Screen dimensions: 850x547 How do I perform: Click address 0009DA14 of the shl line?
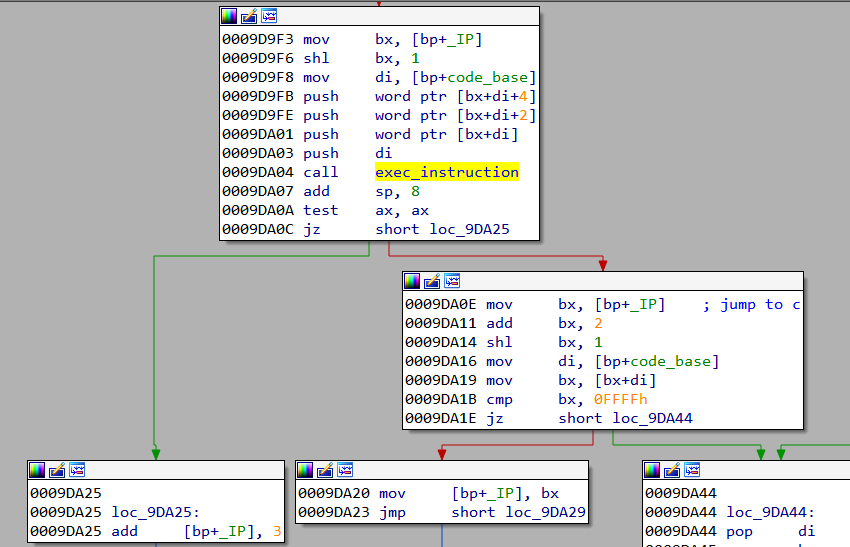(441, 343)
